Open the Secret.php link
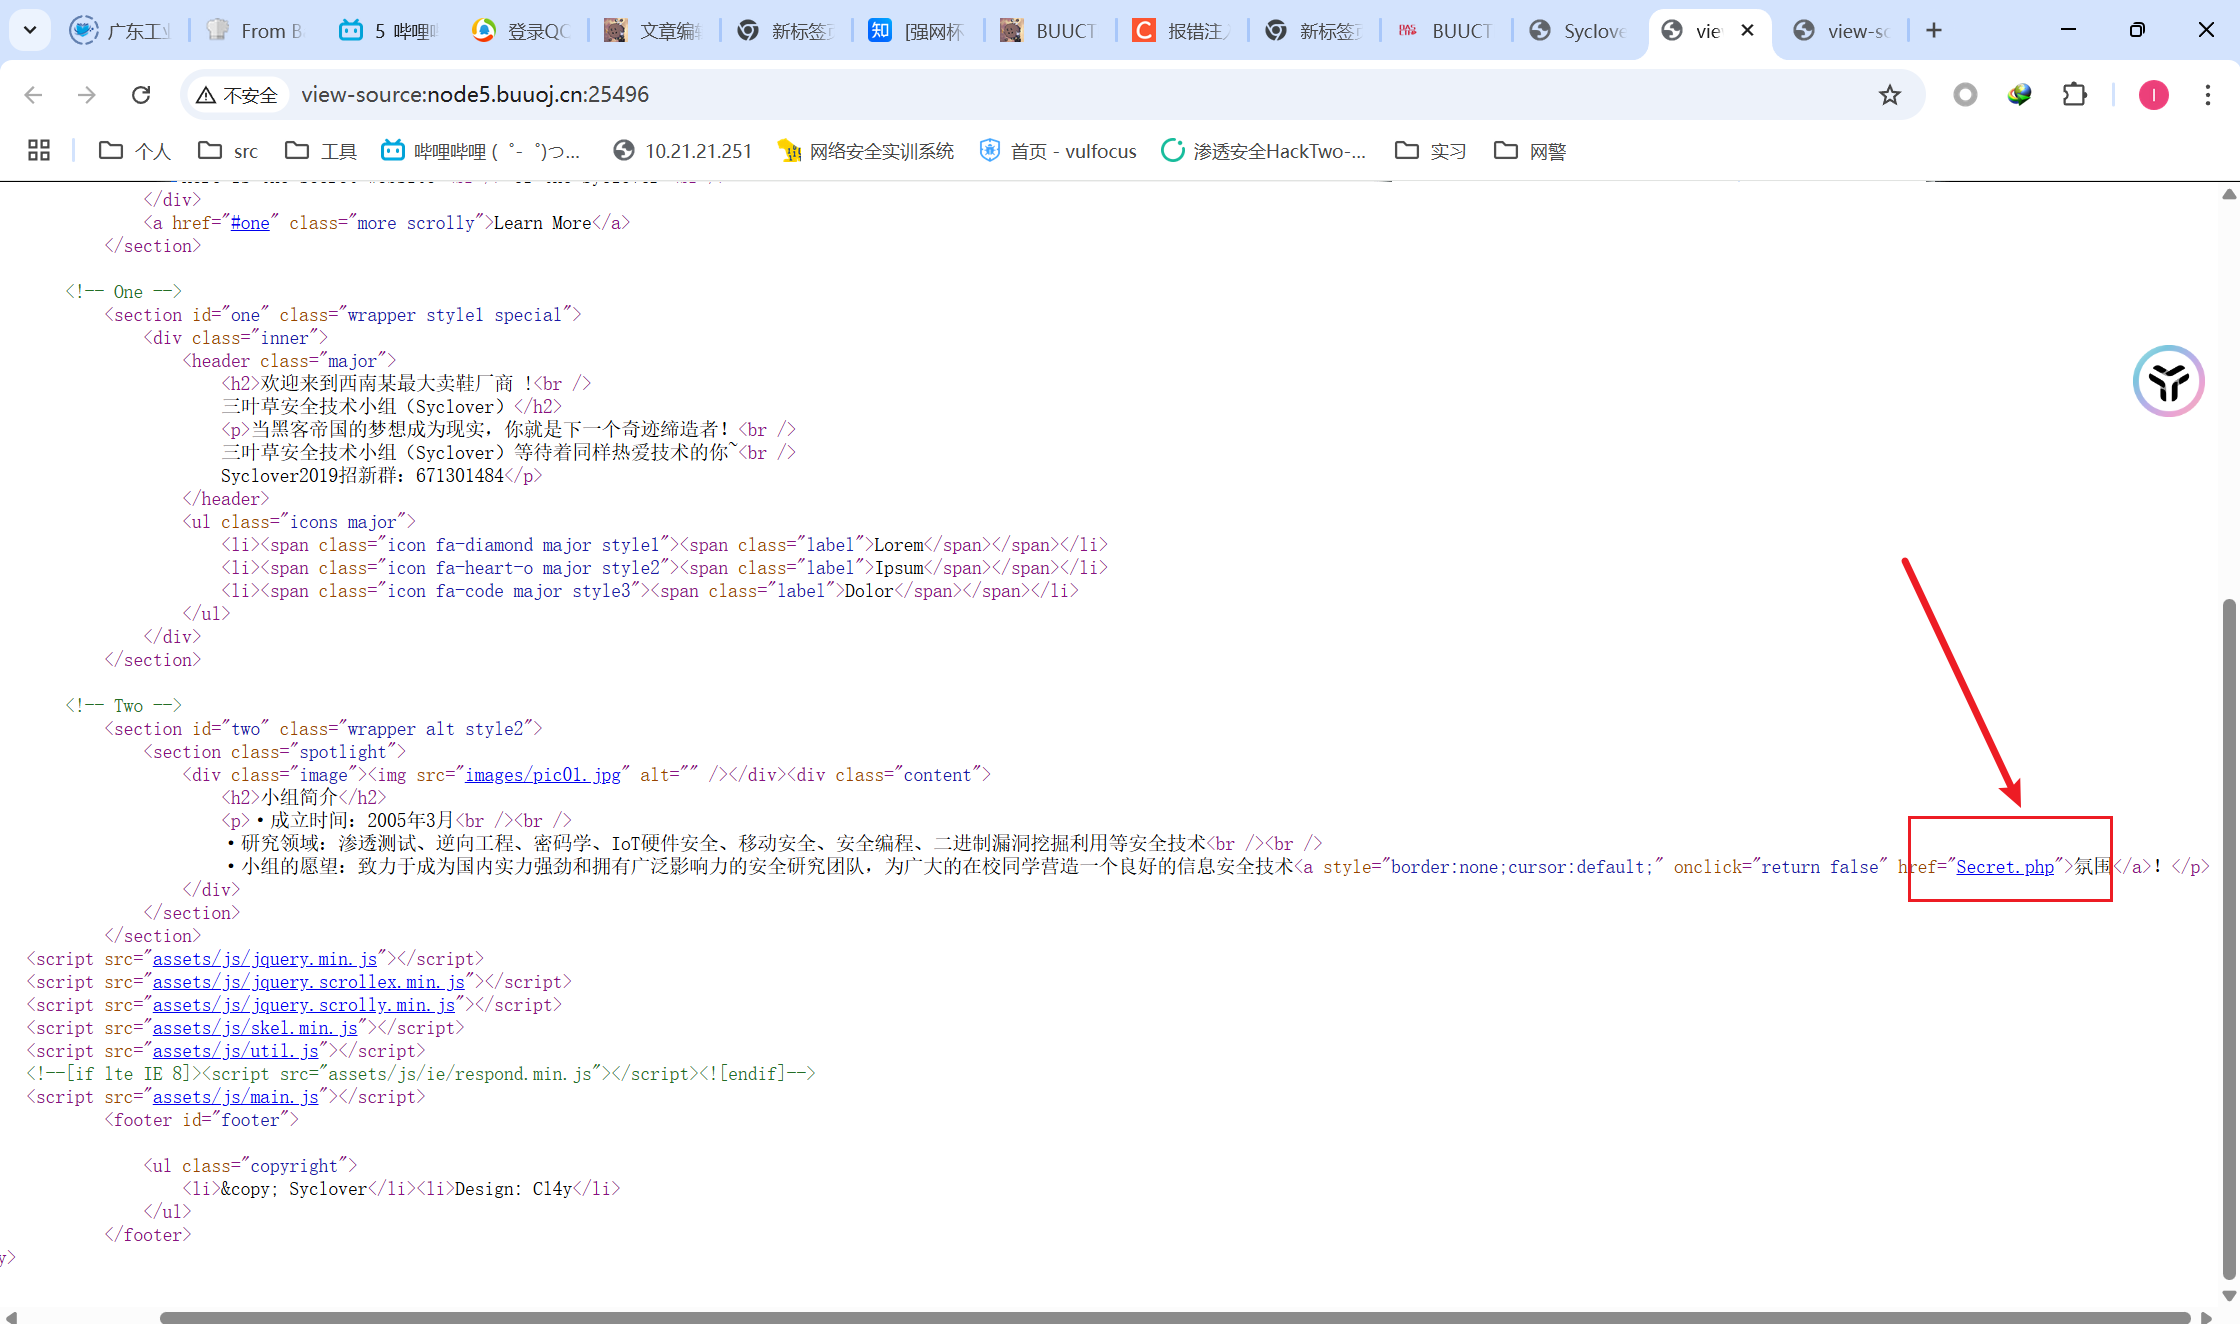The image size is (2240, 1324). point(2005,867)
